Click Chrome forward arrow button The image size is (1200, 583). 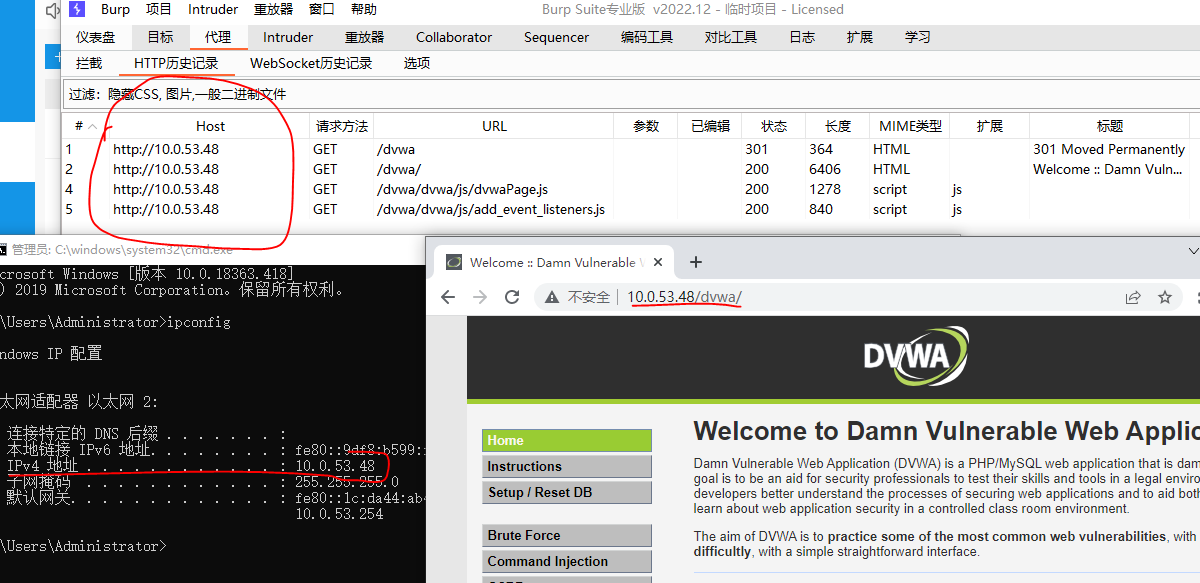tap(480, 297)
